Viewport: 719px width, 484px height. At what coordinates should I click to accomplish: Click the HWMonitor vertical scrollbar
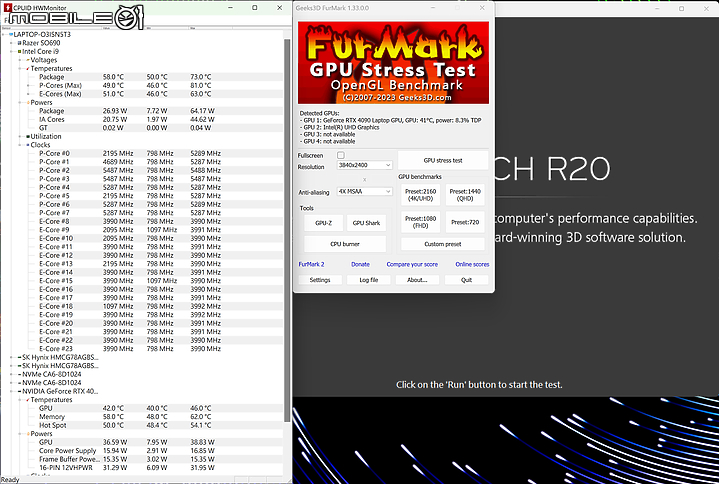coord(288,229)
